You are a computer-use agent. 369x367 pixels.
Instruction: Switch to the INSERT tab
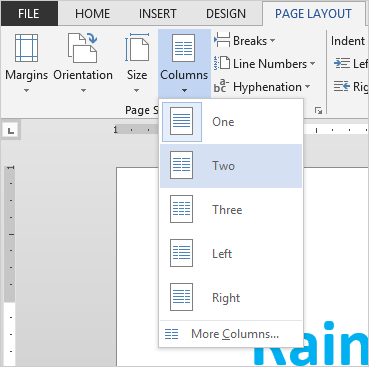[x=157, y=14]
